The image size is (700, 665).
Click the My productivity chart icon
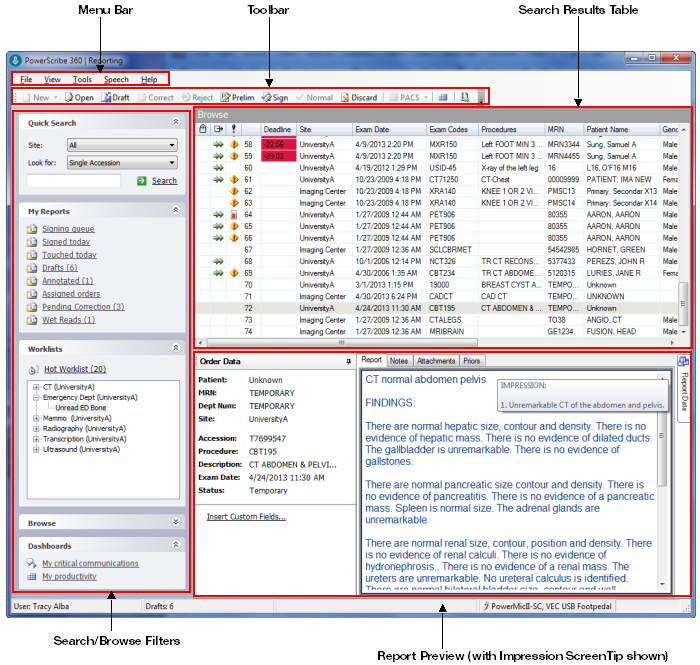click(32, 577)
